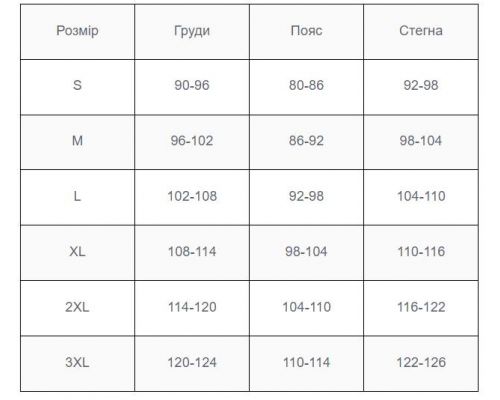Choose the XL size cell
This screenshot has width=500, height=400.
(77, 251)
